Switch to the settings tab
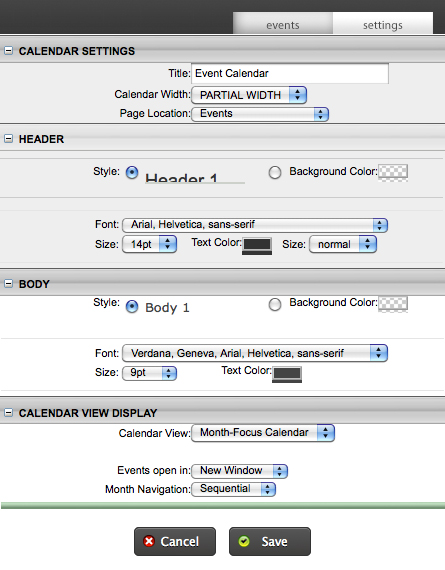445x570 pixels. [x=383, y=24]
